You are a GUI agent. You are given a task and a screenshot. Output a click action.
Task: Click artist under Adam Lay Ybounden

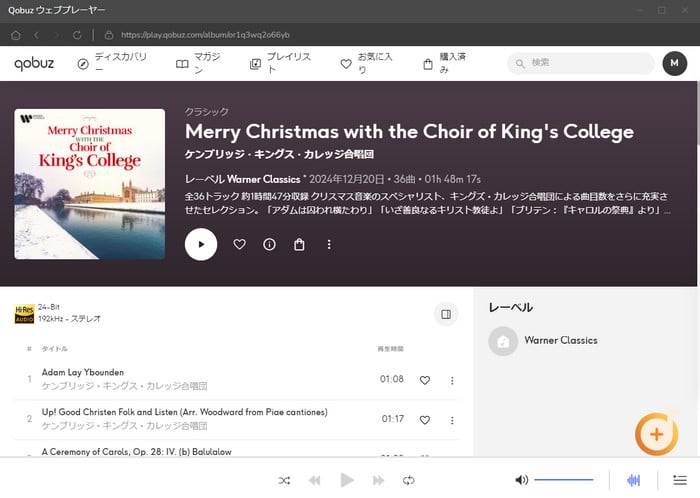pos(125,386)
